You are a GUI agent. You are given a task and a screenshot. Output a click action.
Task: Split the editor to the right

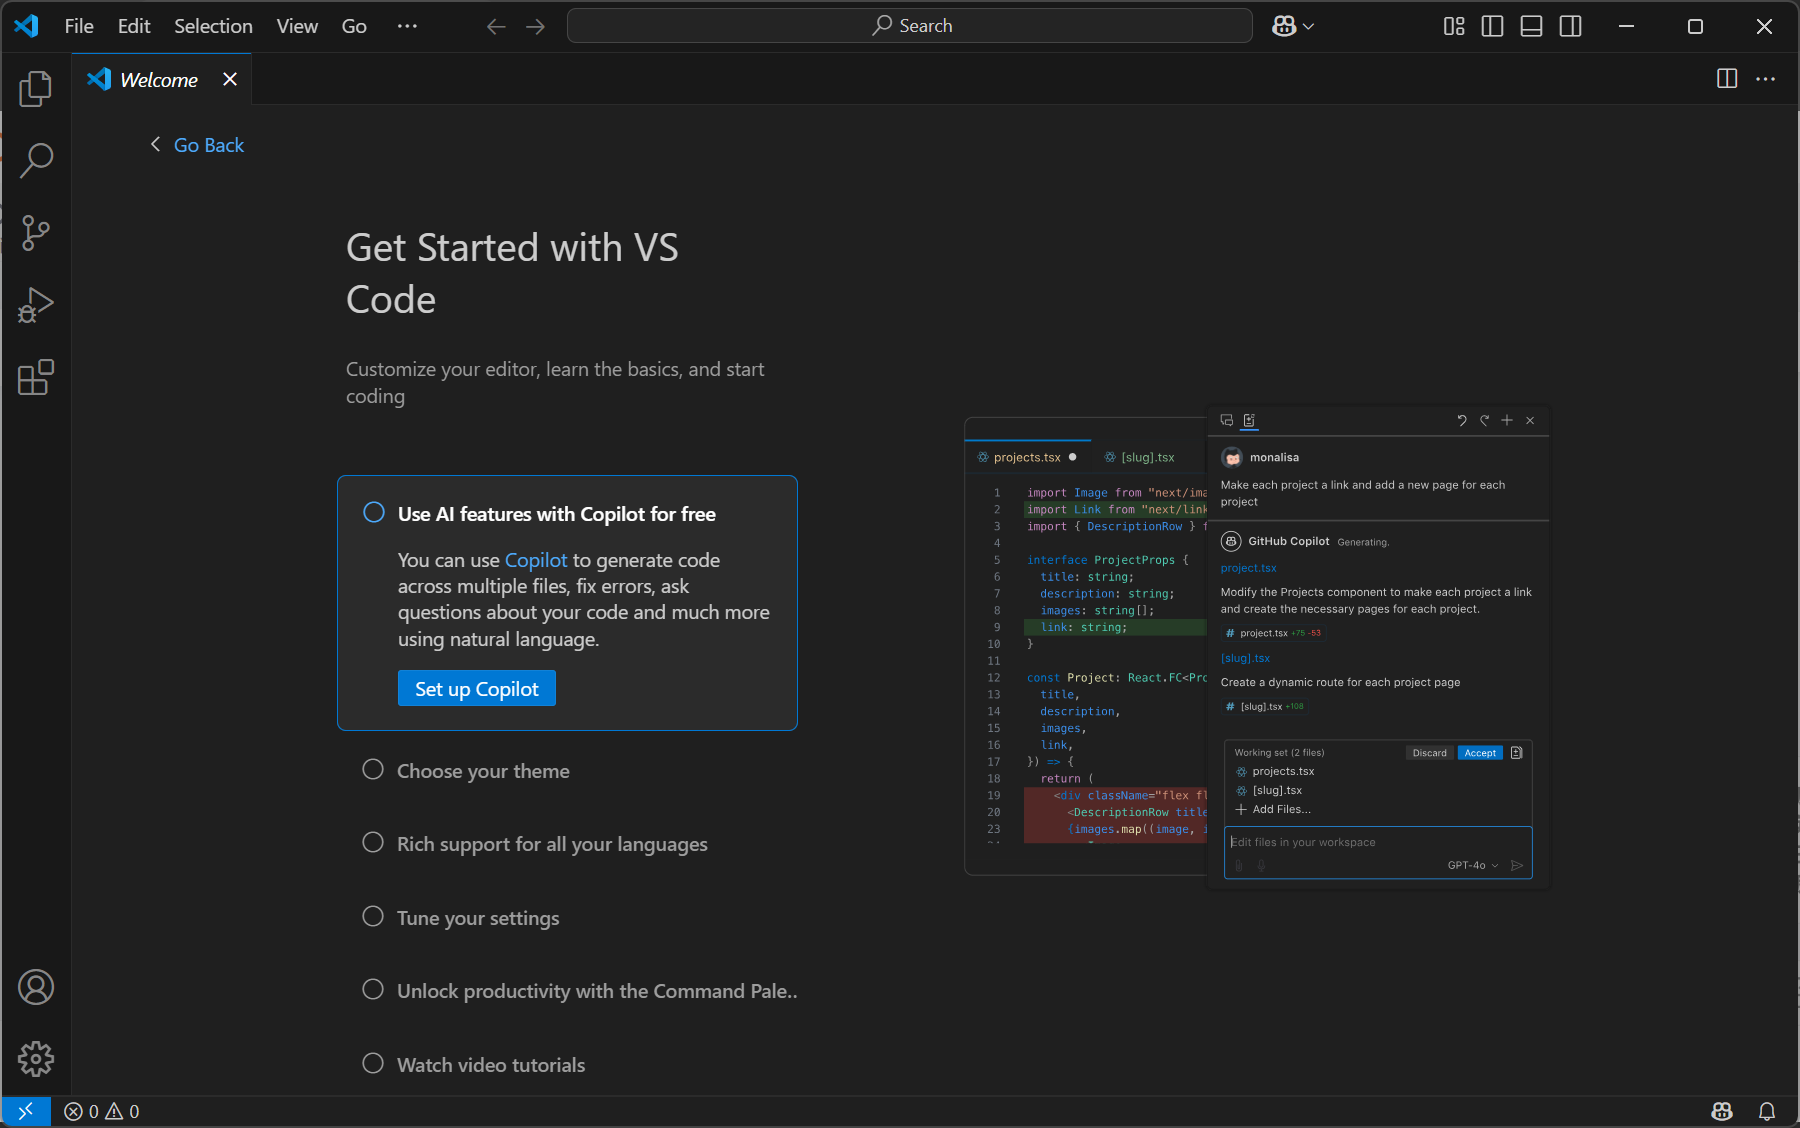tap(1727, 78)
